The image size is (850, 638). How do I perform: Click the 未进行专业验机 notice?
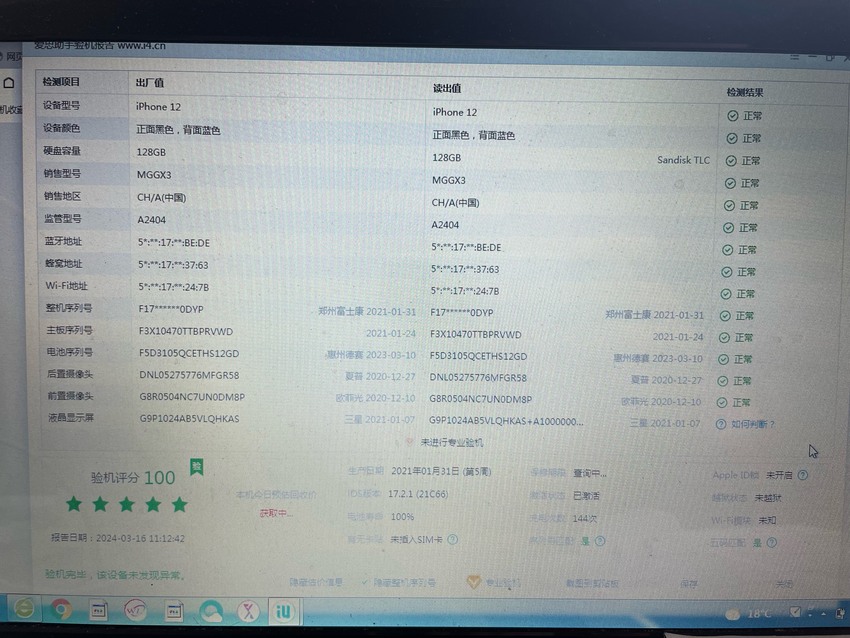pos(452,442)
